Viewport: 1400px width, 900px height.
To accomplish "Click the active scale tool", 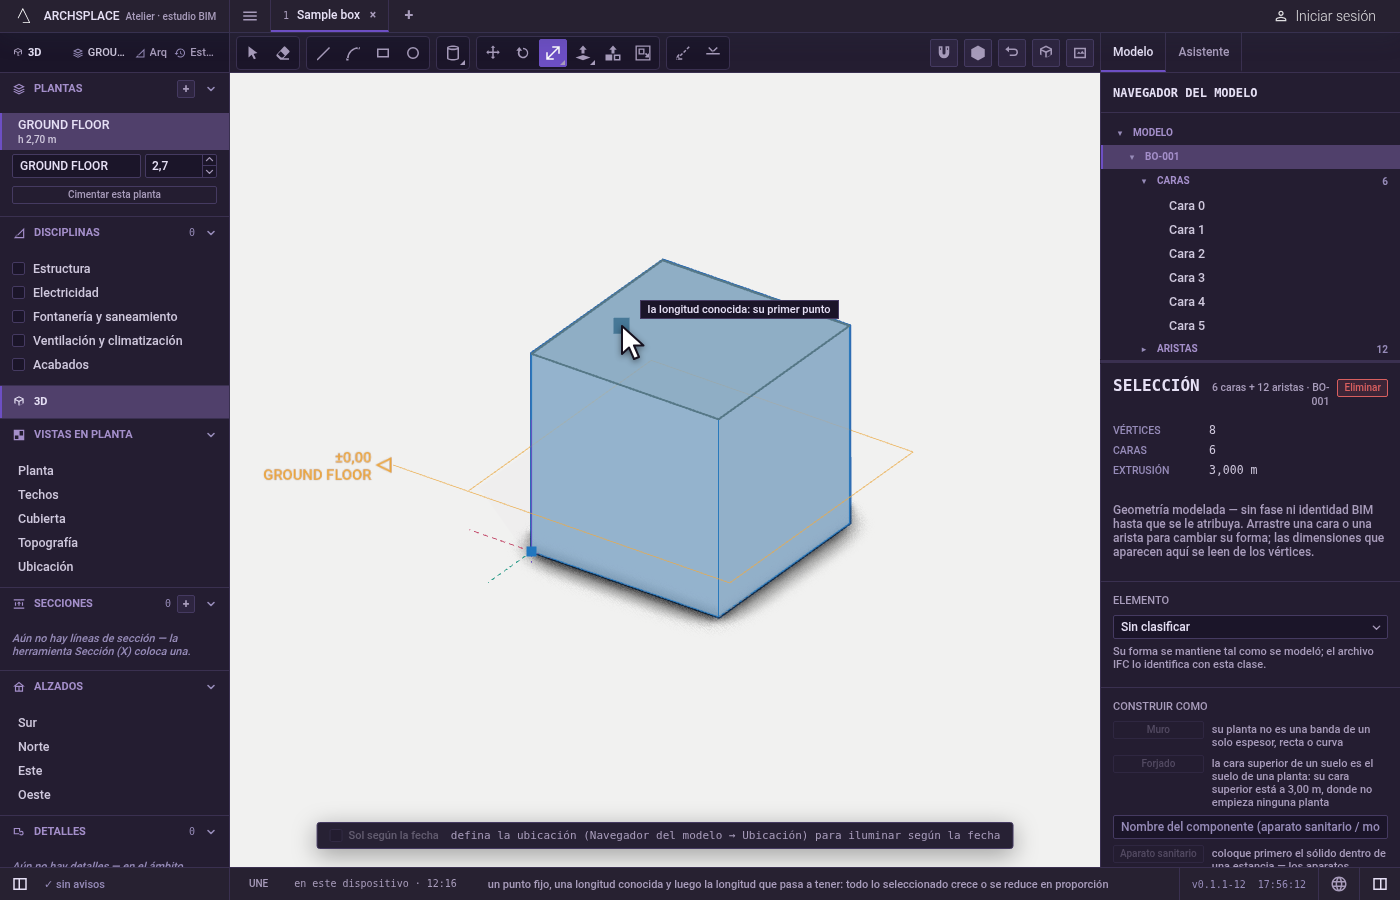I will [553, 53].
